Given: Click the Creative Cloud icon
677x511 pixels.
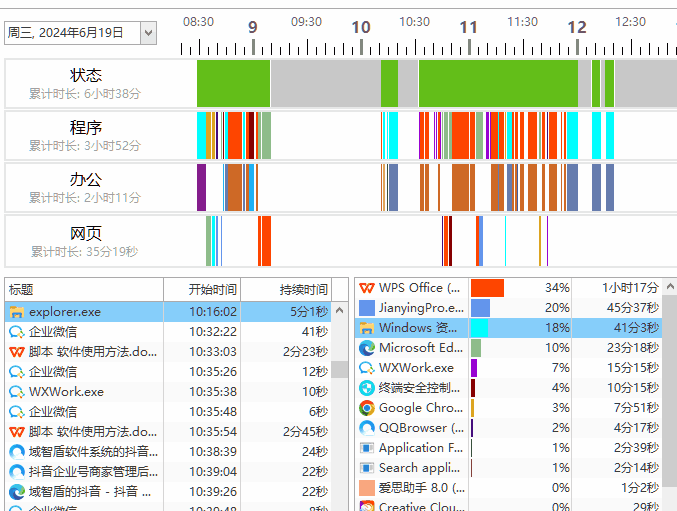Looking at the screenshot, I should coord(367,506).
